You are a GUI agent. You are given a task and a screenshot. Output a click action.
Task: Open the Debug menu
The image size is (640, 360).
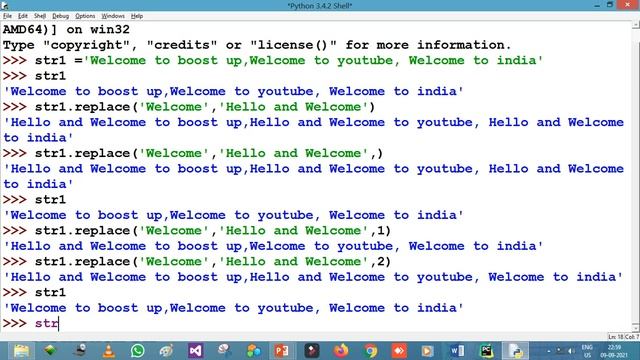tap(60, 16)
